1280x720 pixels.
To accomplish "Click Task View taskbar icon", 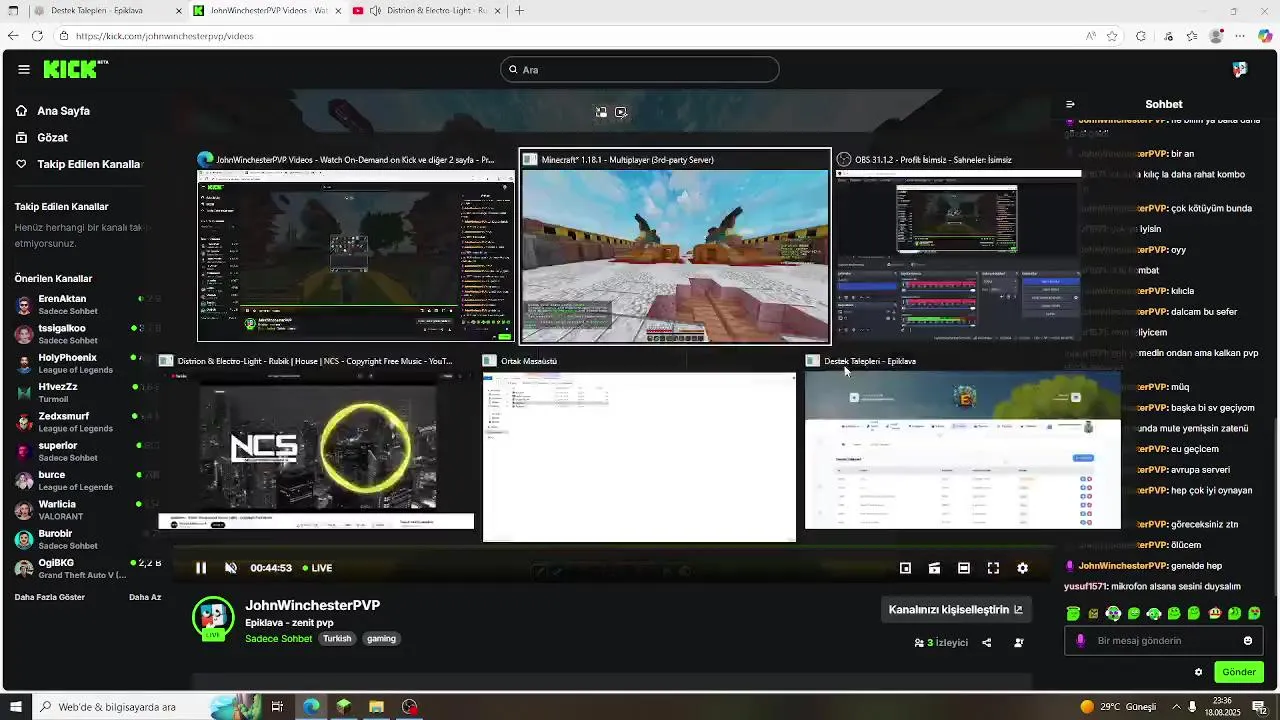I will point(277,707).
